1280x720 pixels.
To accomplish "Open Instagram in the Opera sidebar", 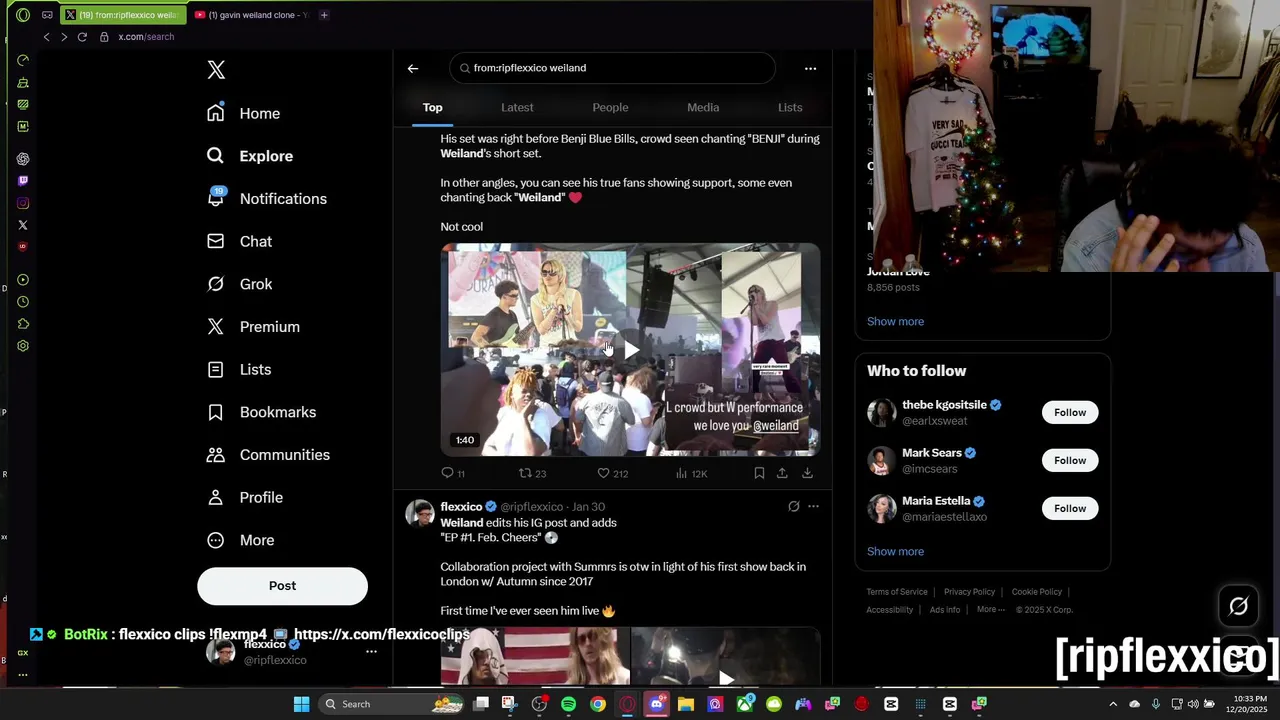I will tap(23, 203).
